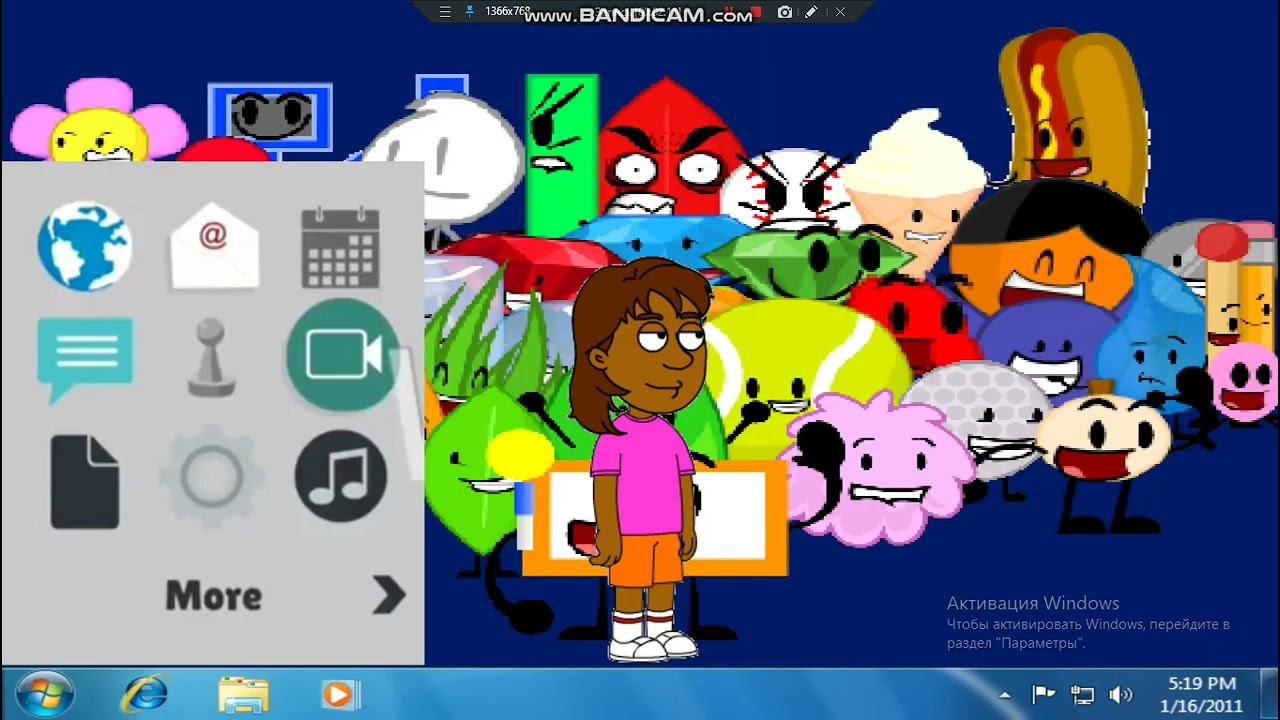Open the Action Center flag icon
Viewport: 1280px width, 720px height.
coord(1043,694)
